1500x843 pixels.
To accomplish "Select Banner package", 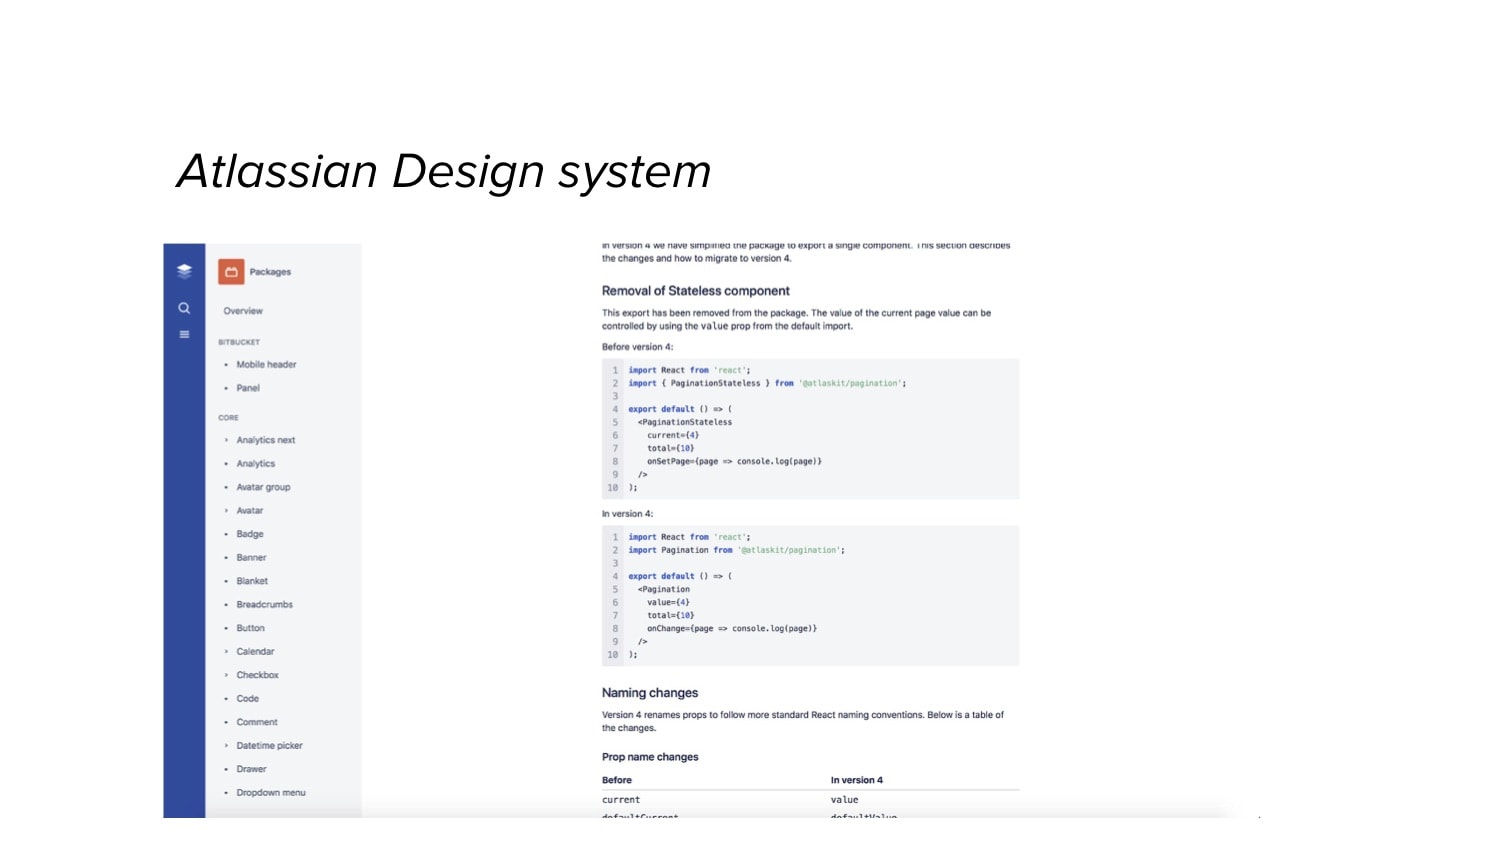I will click(251, 558).
